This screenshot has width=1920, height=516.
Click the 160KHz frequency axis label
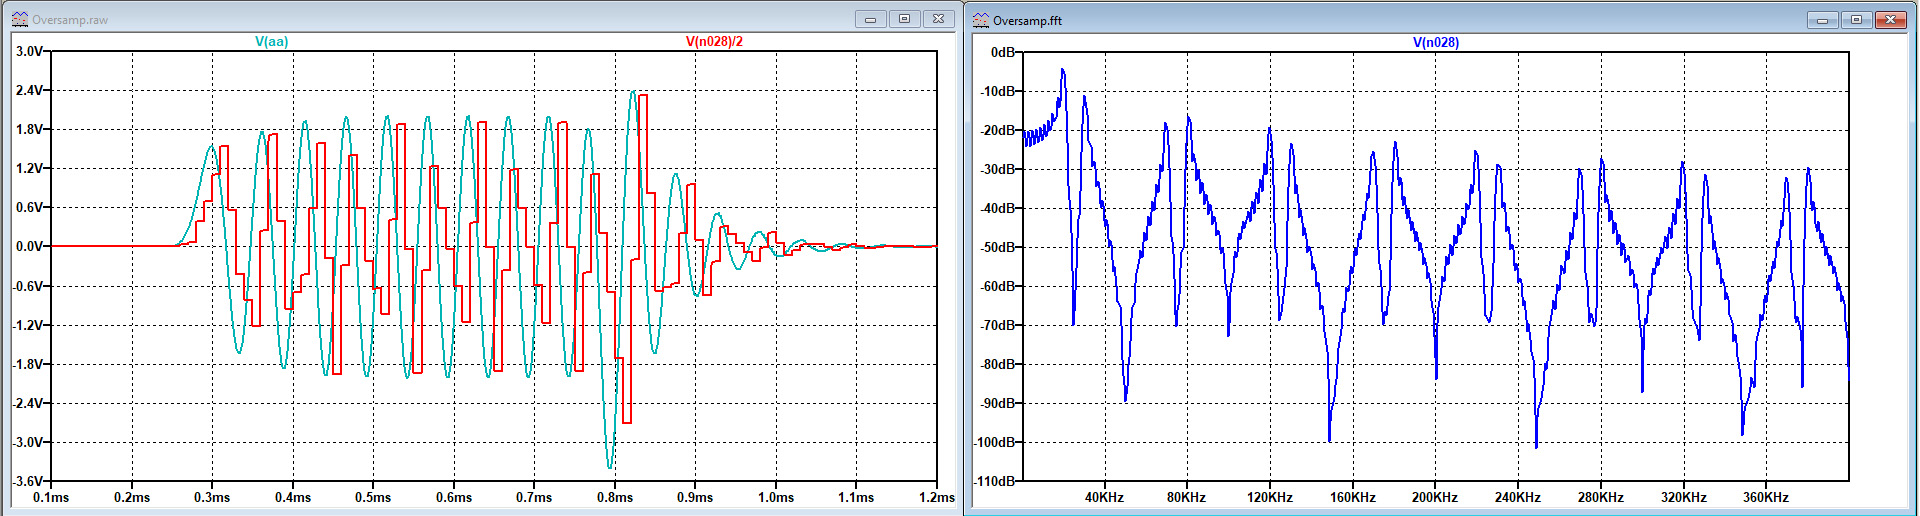pos(1352,497)
